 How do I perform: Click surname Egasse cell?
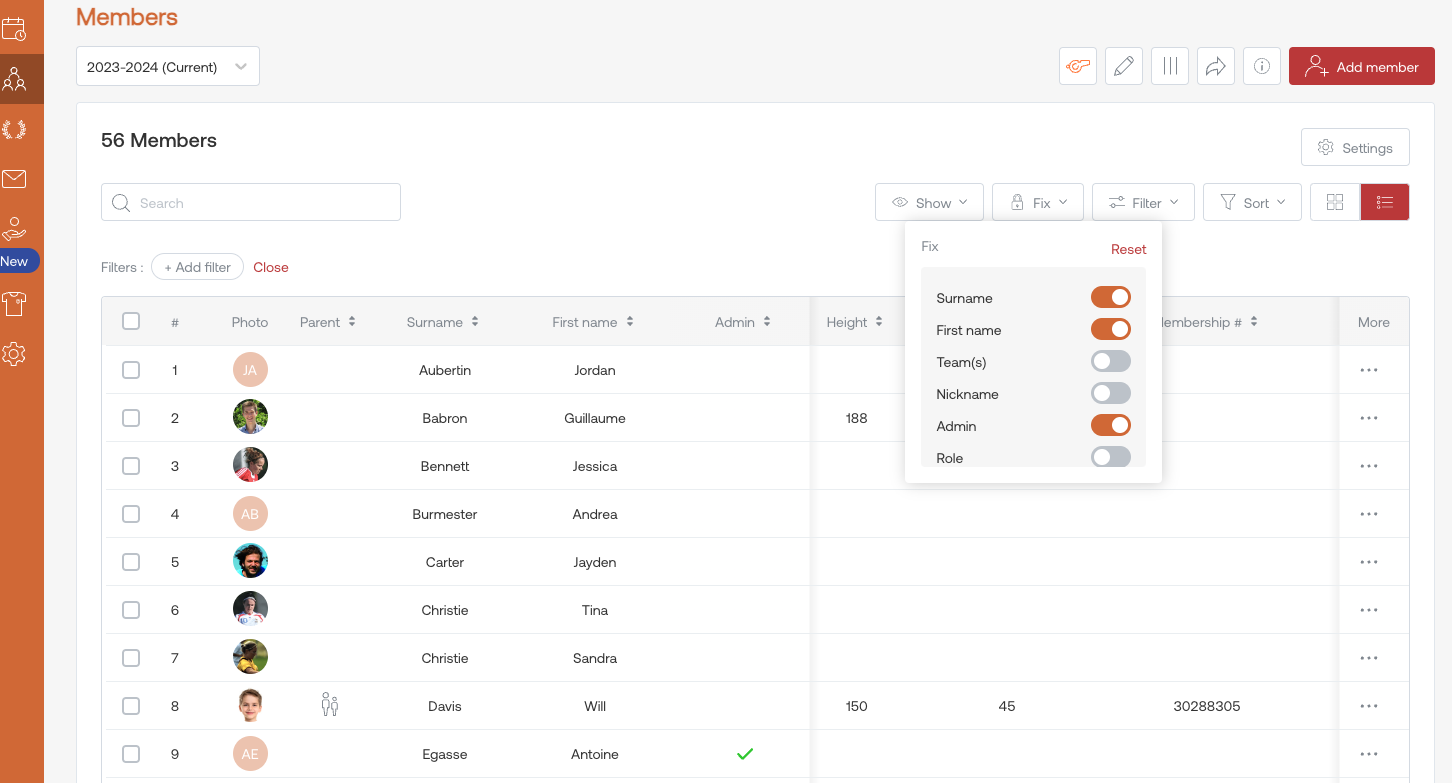[445, 754]
